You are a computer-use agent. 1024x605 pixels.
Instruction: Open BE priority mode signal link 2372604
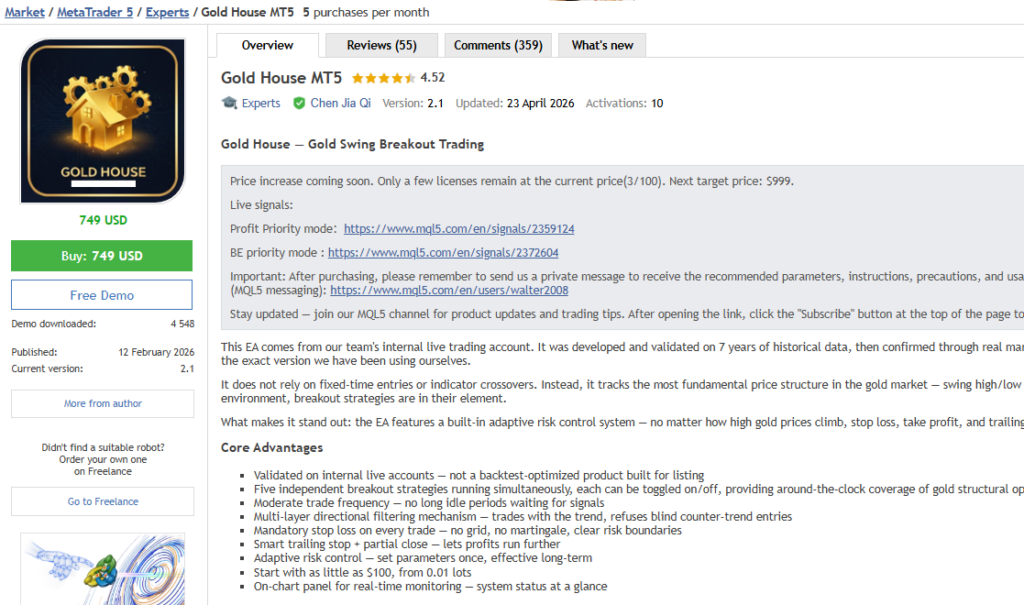point(443,253)
